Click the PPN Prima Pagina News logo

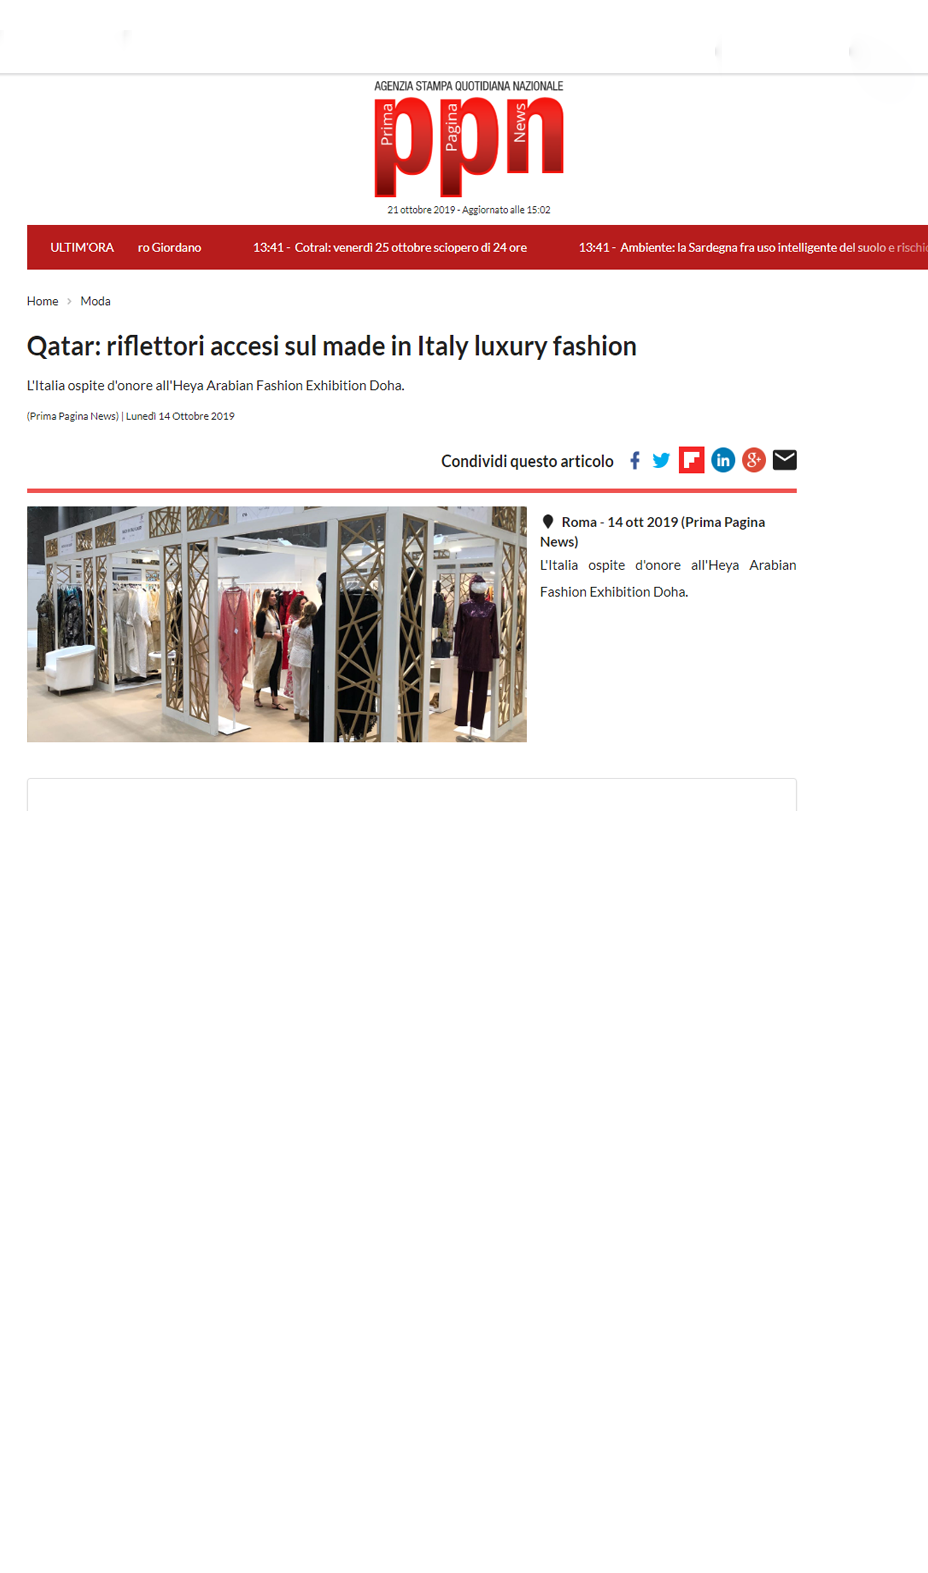click(469, 140)
